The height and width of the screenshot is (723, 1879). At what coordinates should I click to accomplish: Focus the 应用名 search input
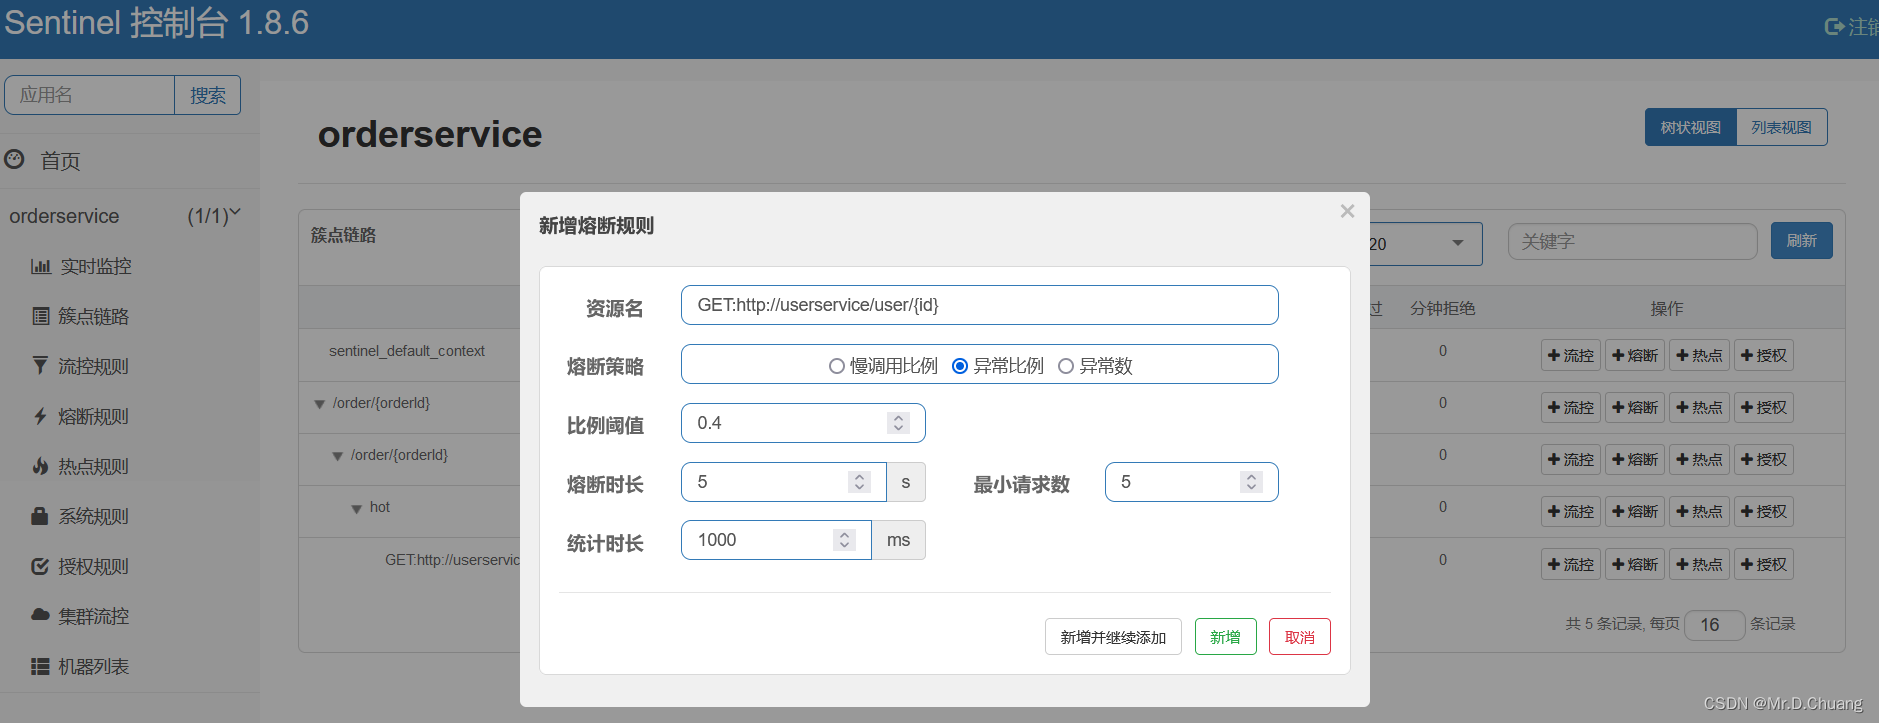(x=90, y=95)
